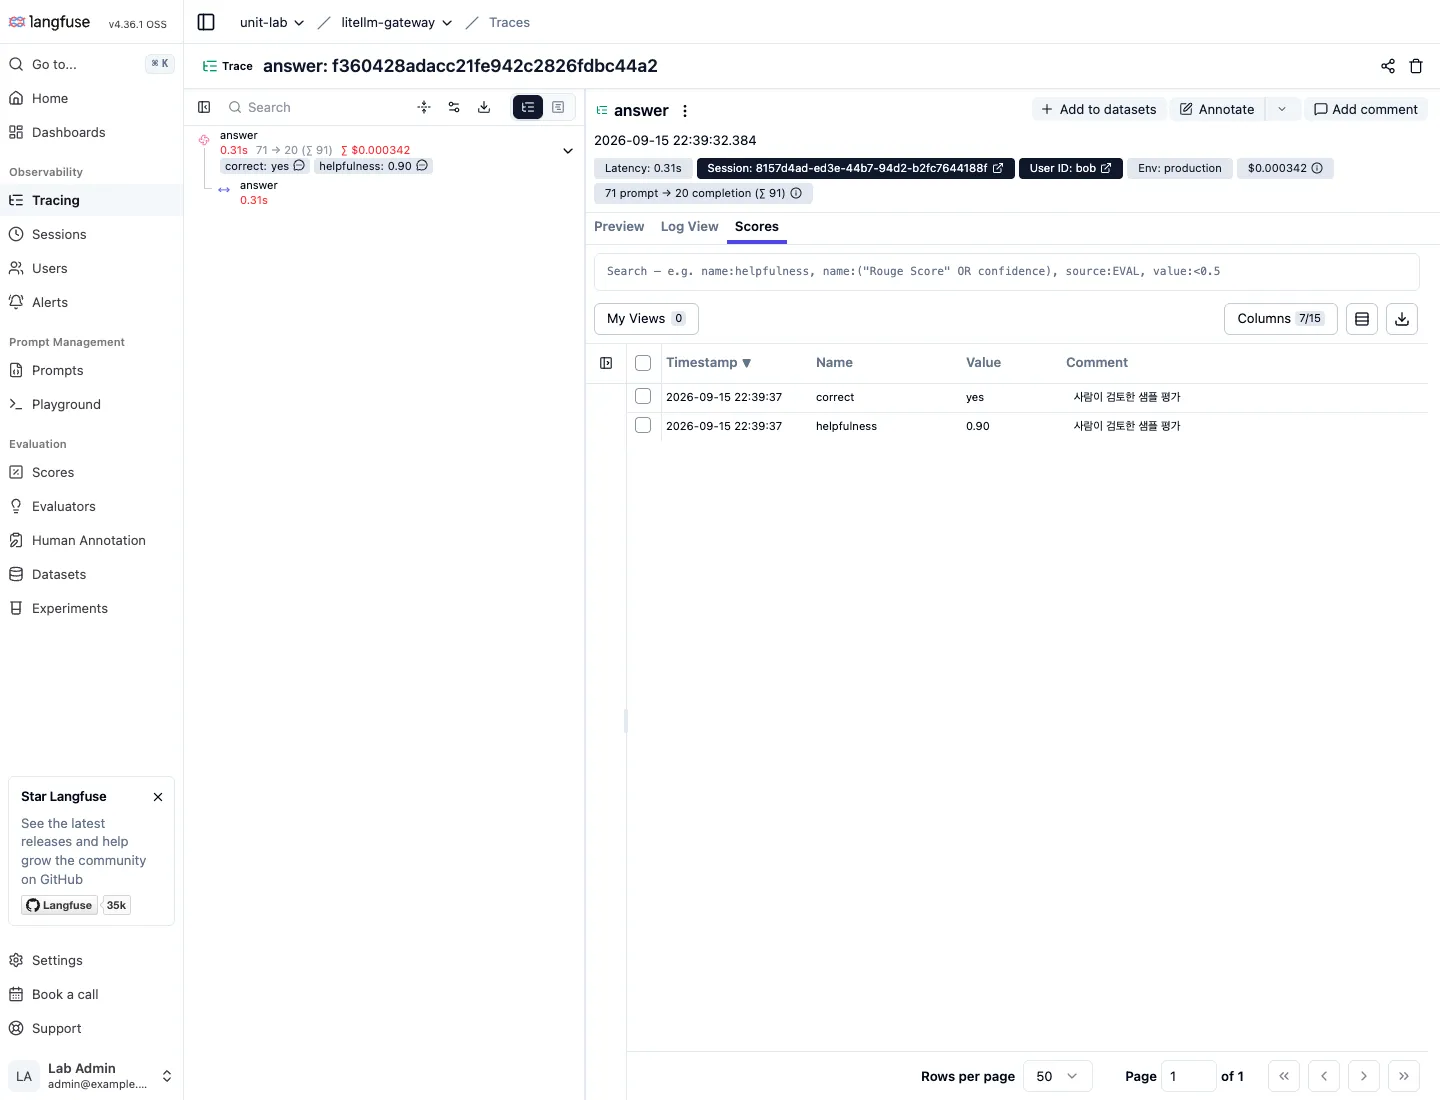1440x1100 pixels.
Task: Select the child answer node in tree
Action: pyautogui.click(x=258, y=192)
